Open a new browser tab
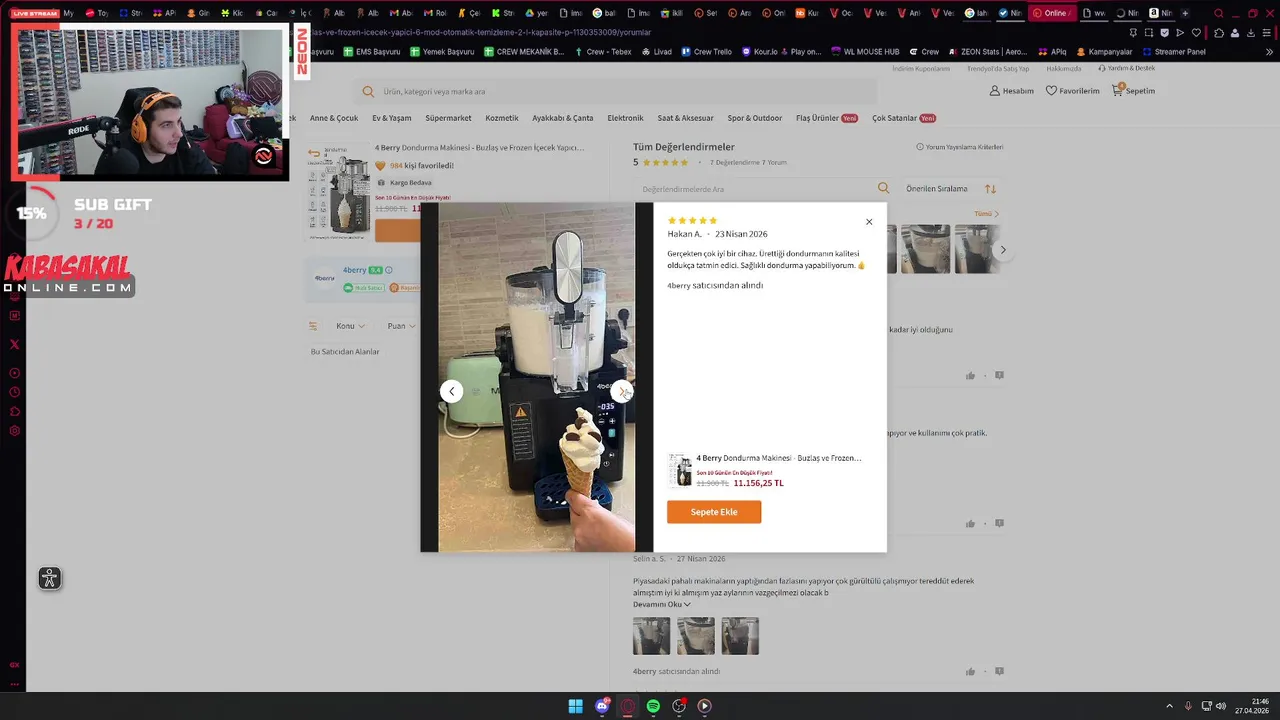This screenshot has height=720, width=1280. pyautogui.click(x=1185, y=13)
